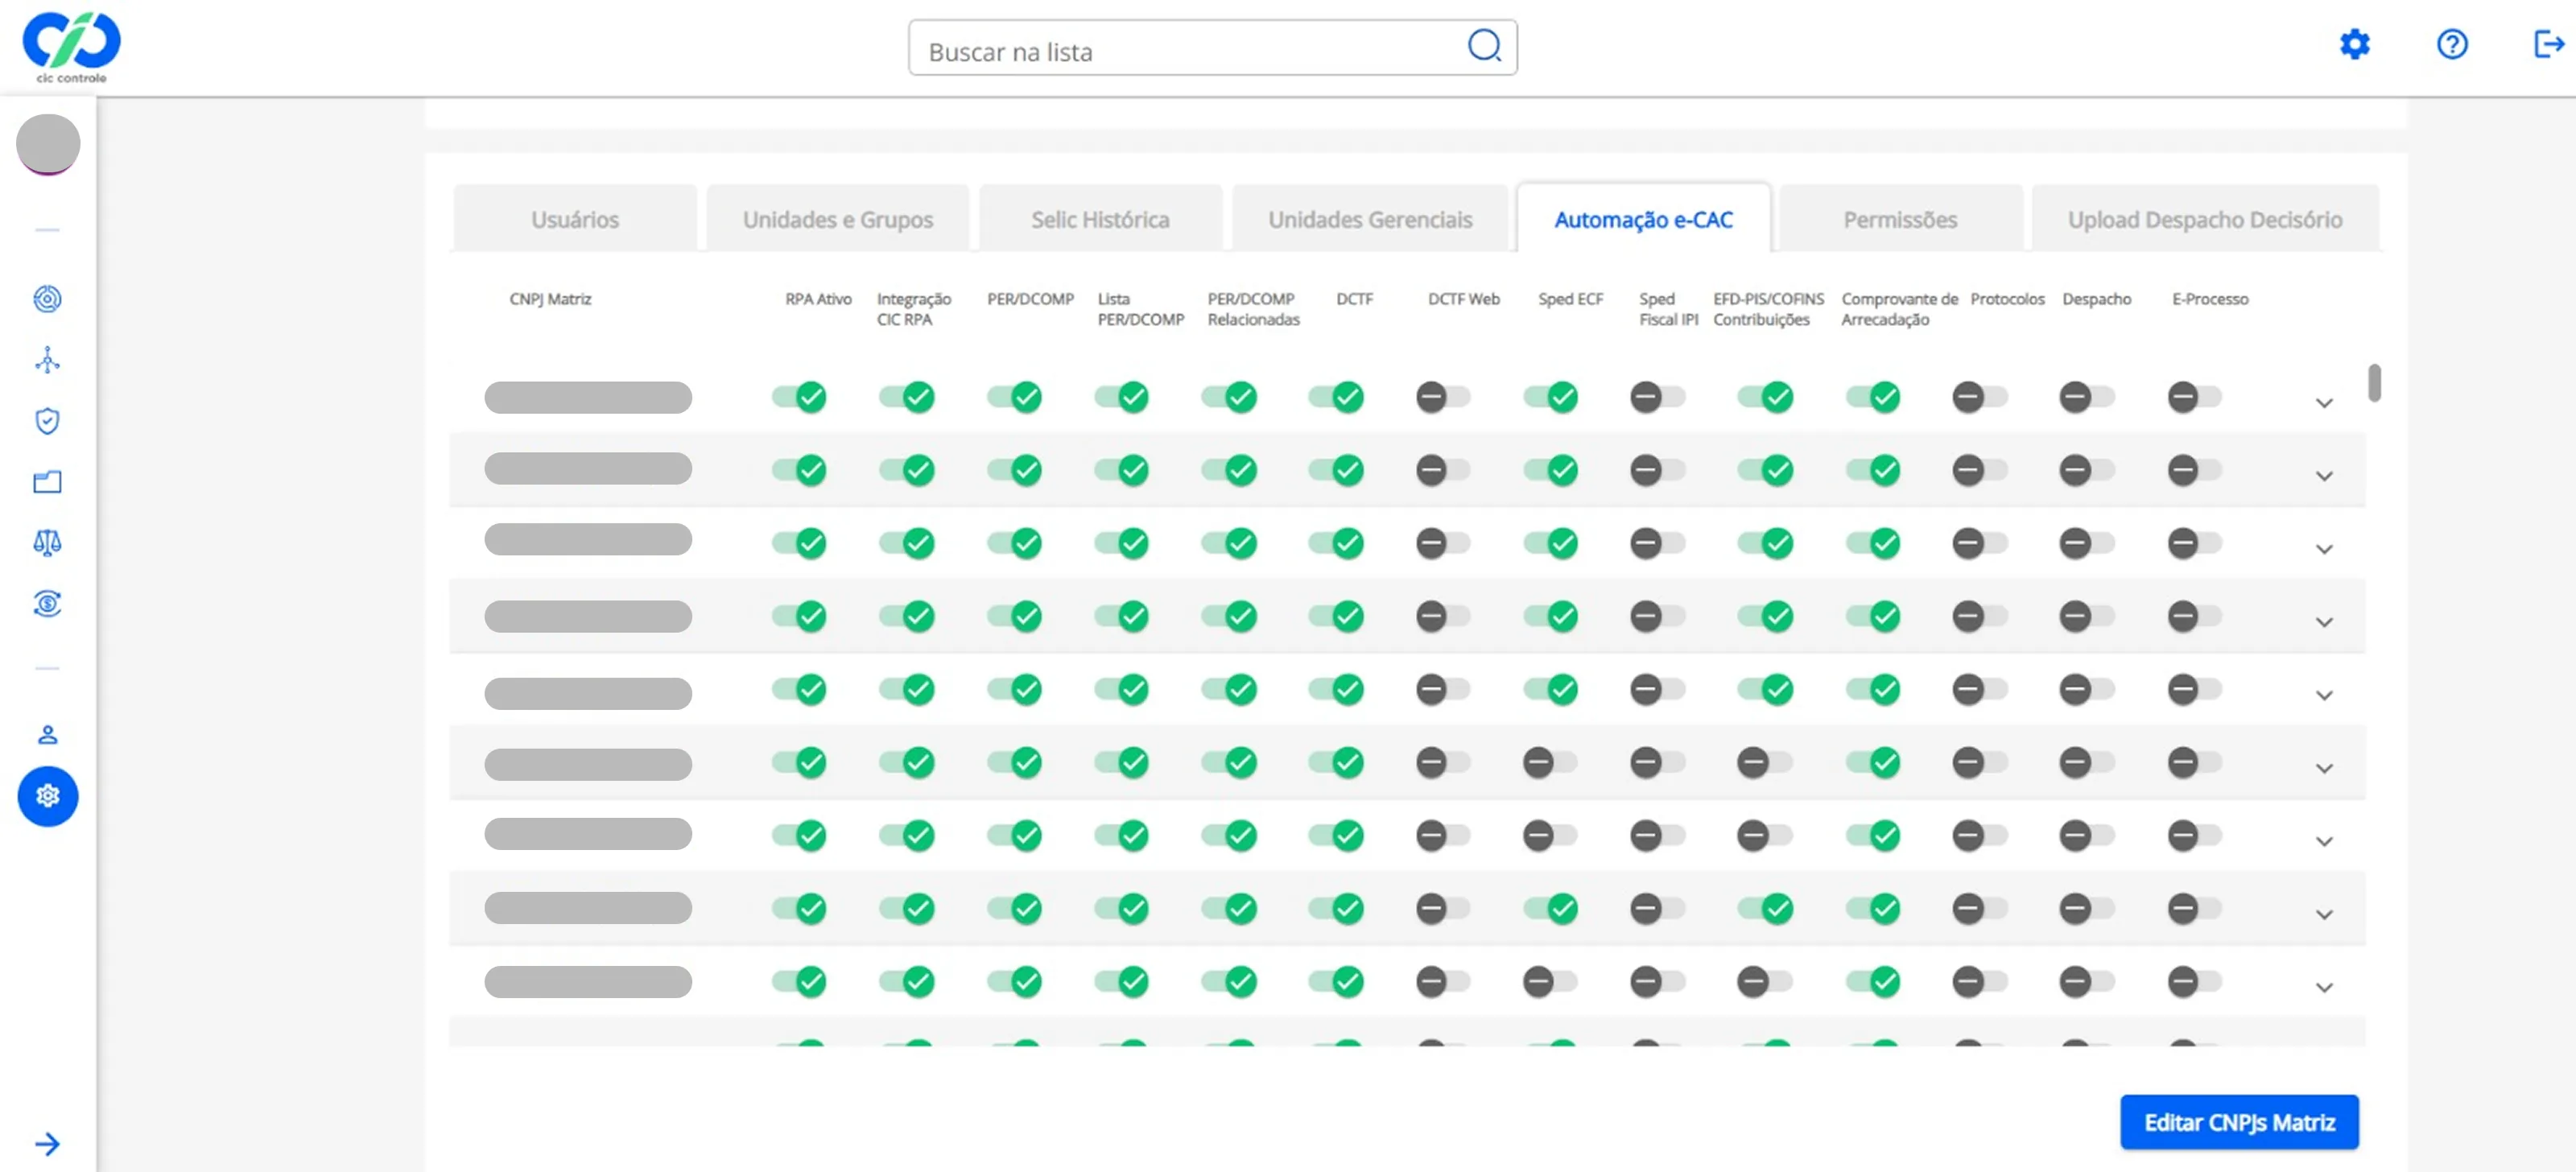The width and height of the screenshot is (2576, 1172).
Task: Click the DCTF Web column header
Action: (x=1463, y=299)
